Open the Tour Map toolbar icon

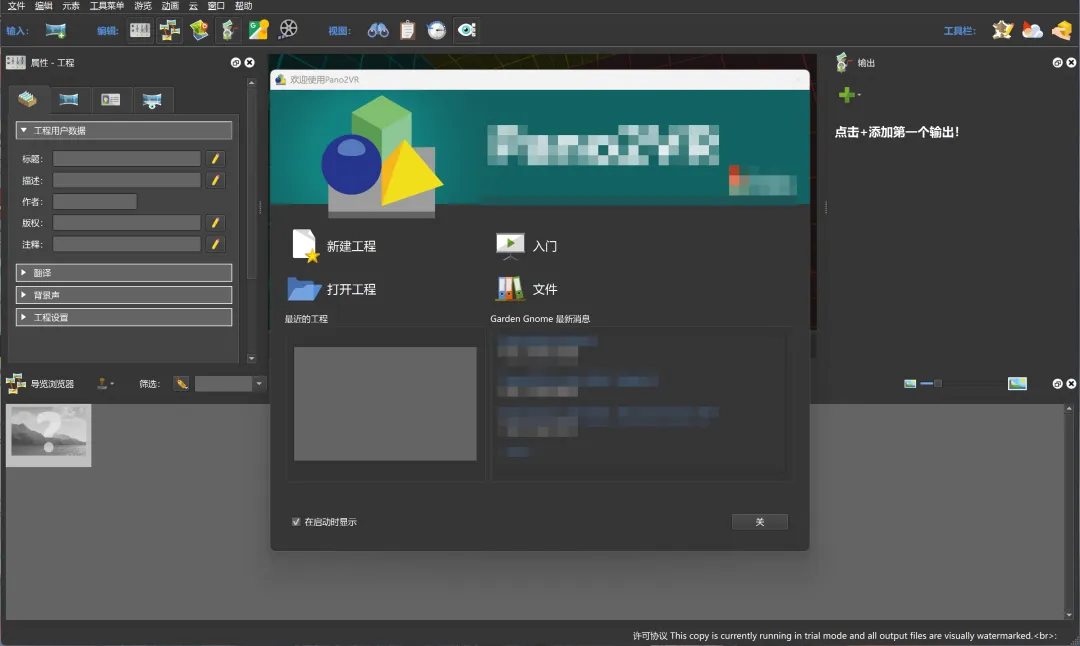tap(199, 30)
